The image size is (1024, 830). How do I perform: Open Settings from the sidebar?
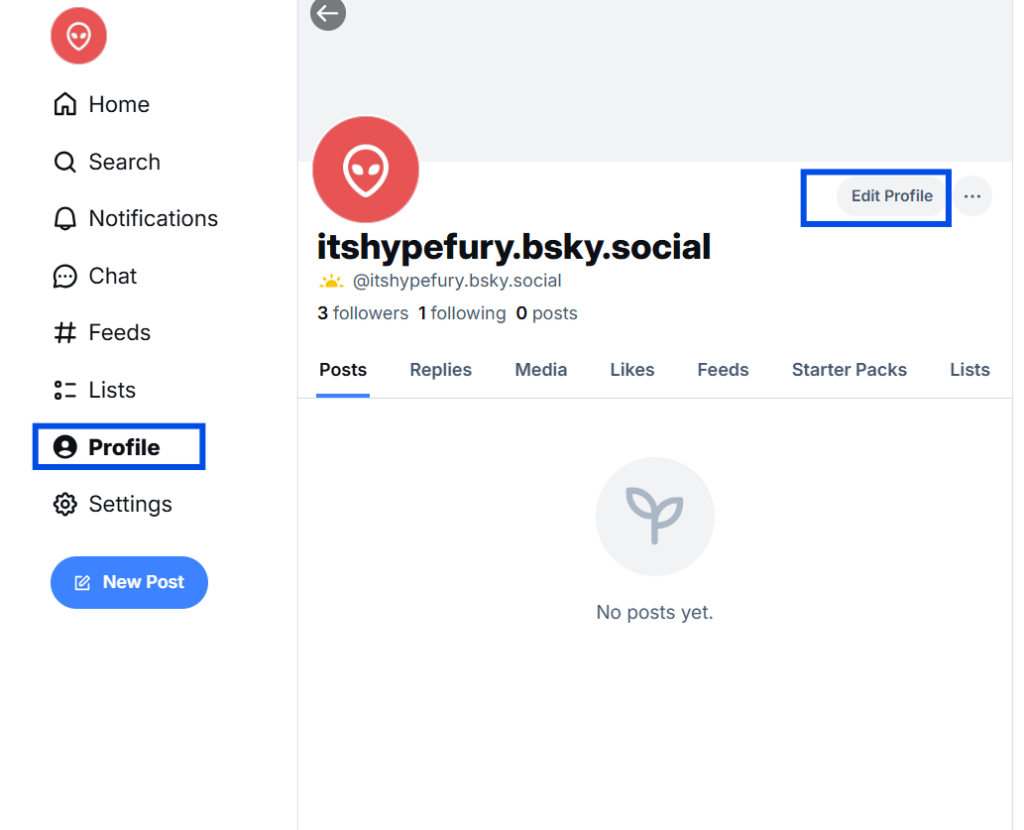[112, 504]
